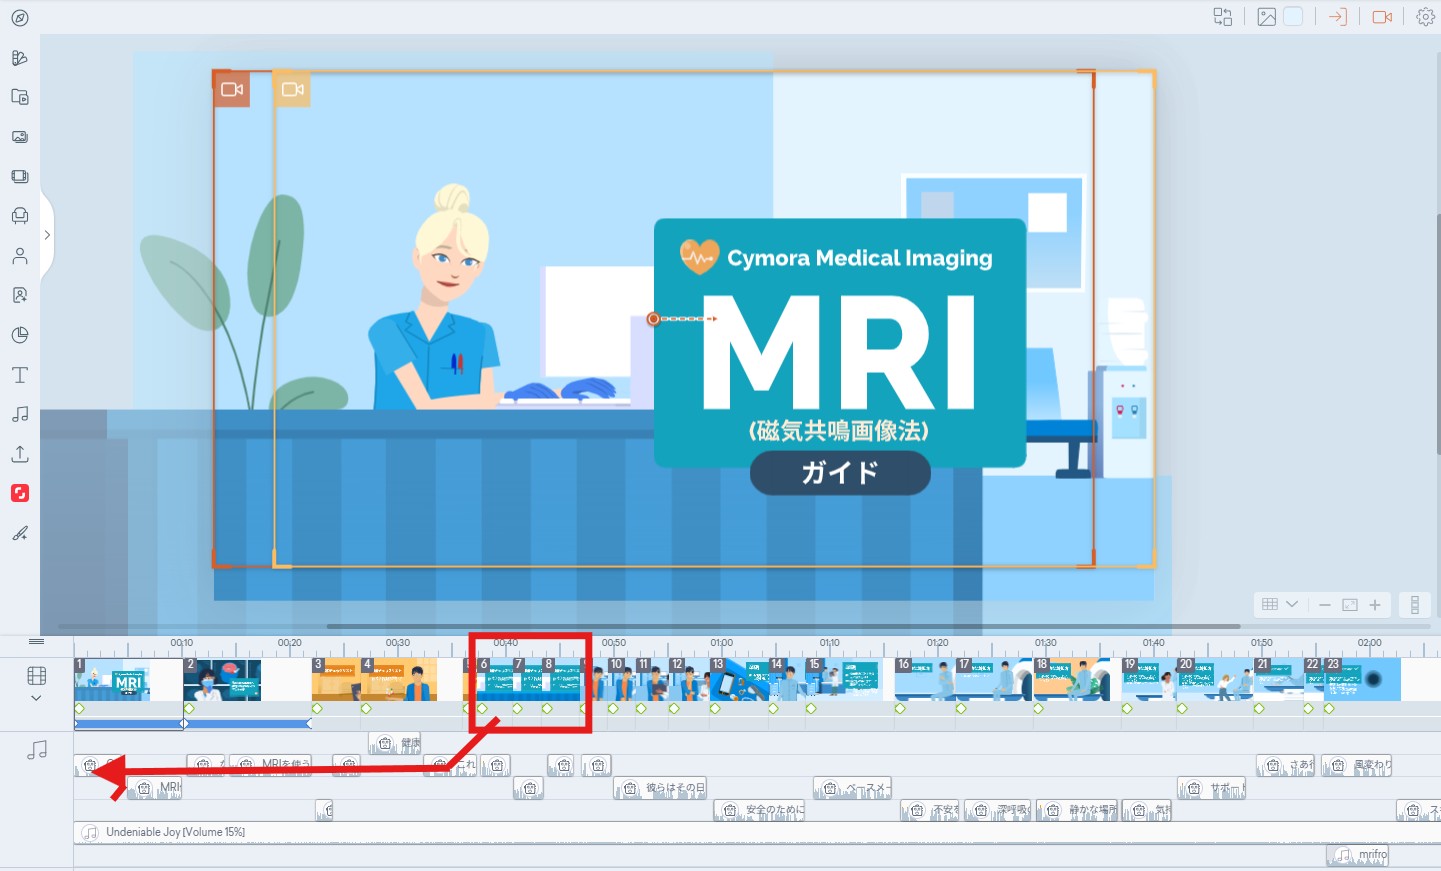This screenshot has height=871, width=1441.
Task: Select scene 3 thumbnail in timeline
Action: pyautogui.click(x=336, y=679)
